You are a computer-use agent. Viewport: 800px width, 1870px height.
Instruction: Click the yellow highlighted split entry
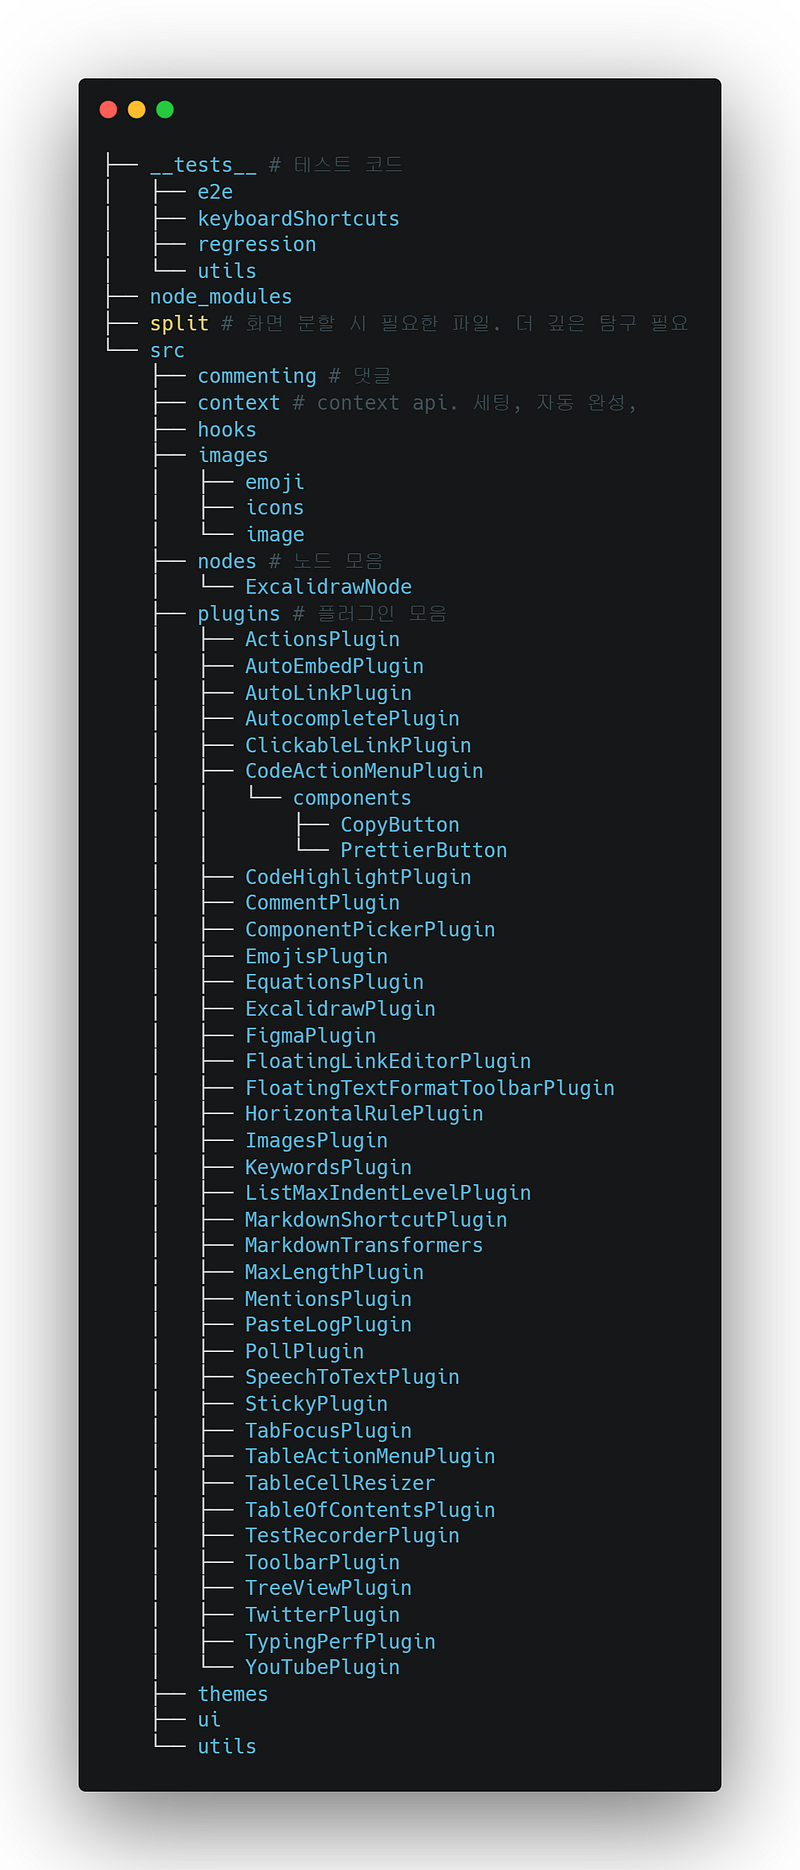click(179, 324)
